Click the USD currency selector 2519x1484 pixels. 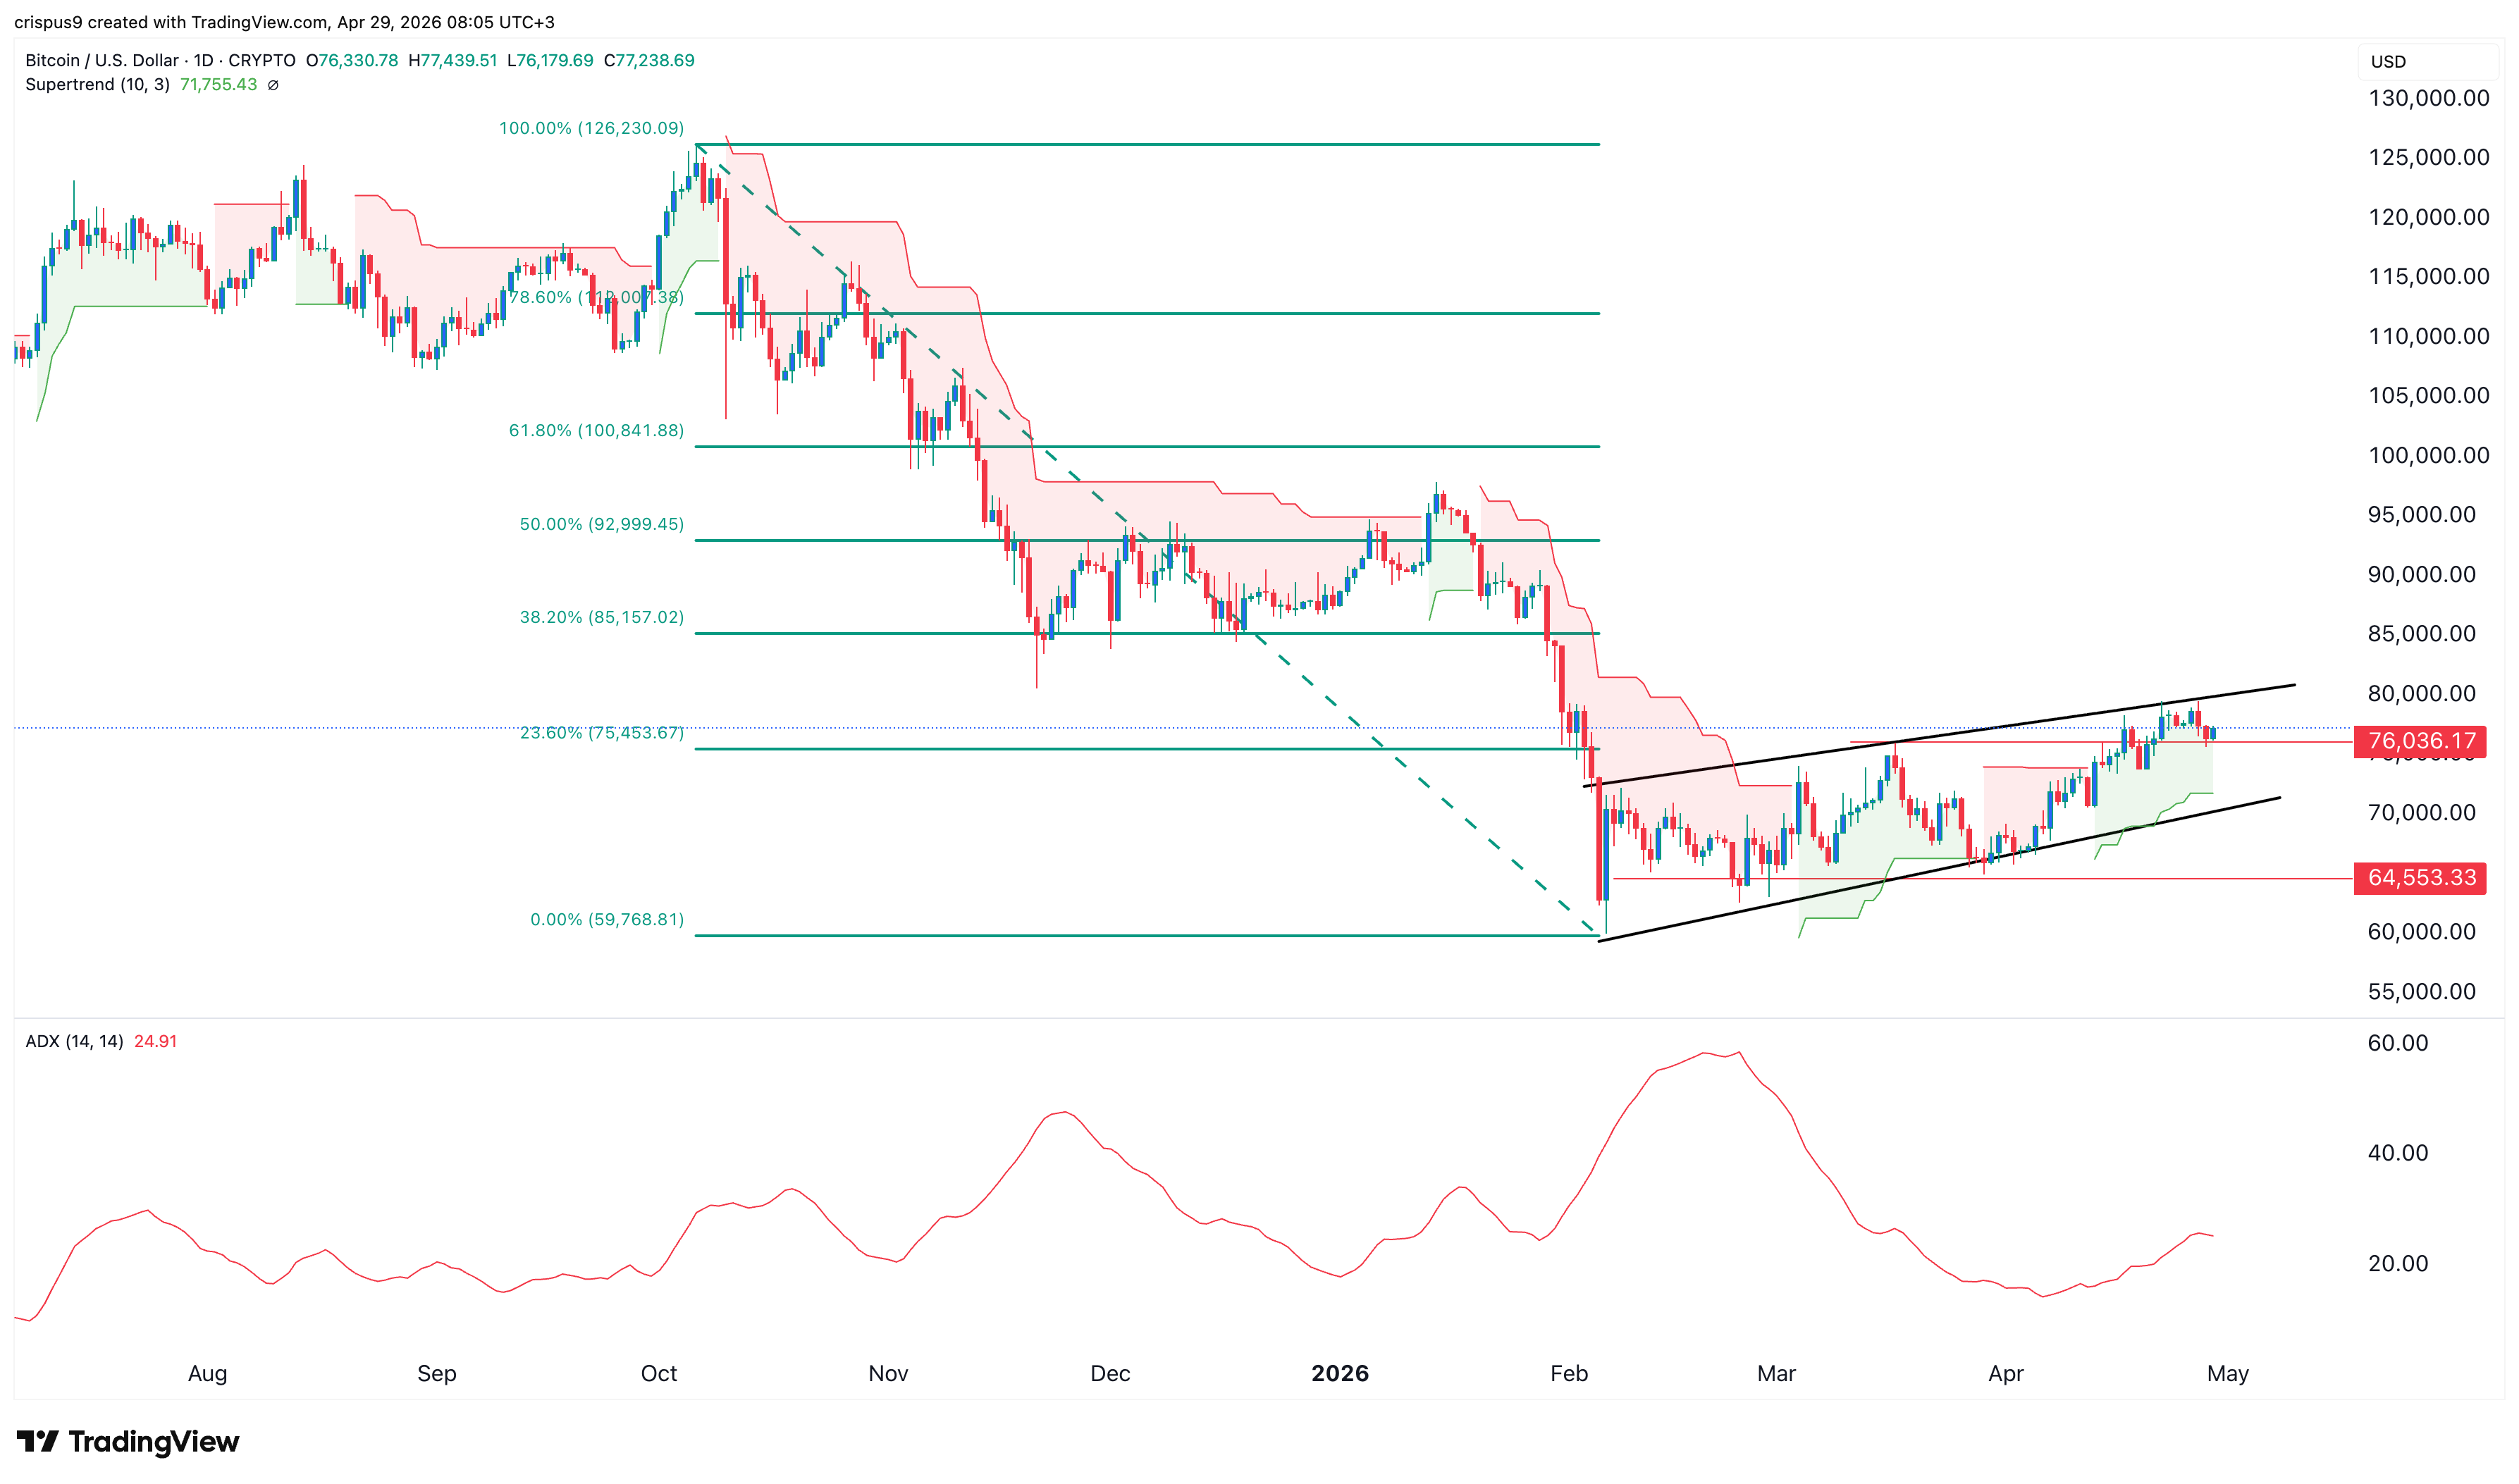point(2388,62)
